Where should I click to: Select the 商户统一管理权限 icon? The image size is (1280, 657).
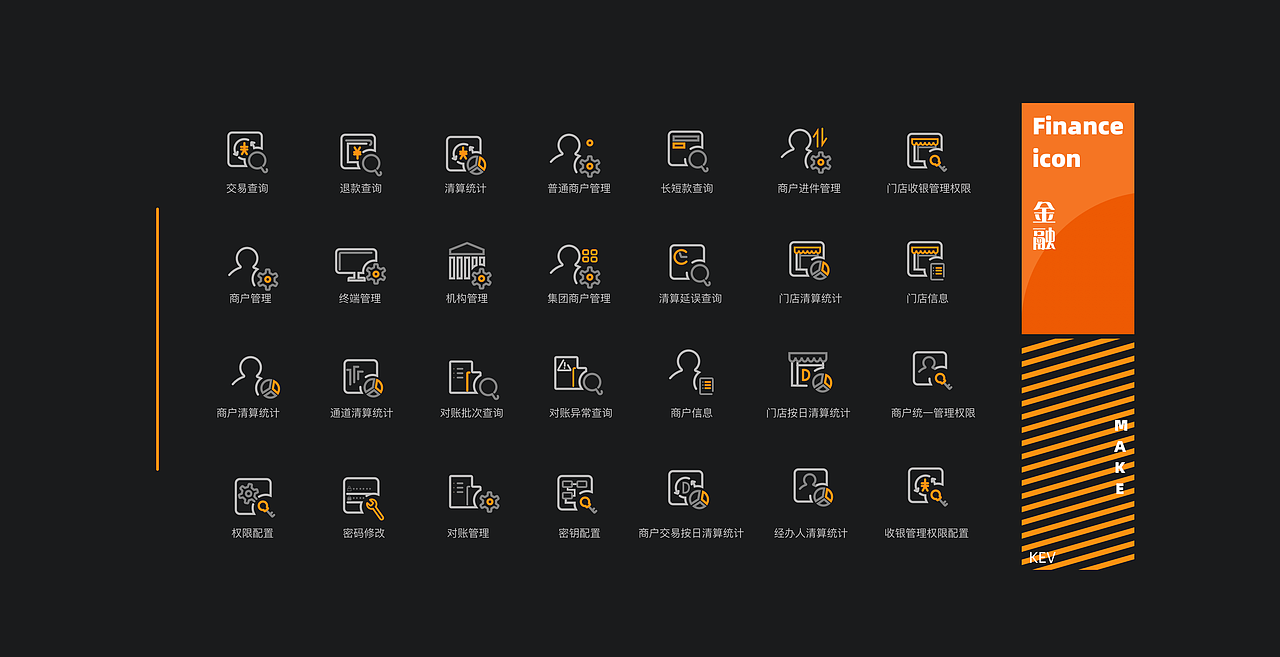click(932, 370)
